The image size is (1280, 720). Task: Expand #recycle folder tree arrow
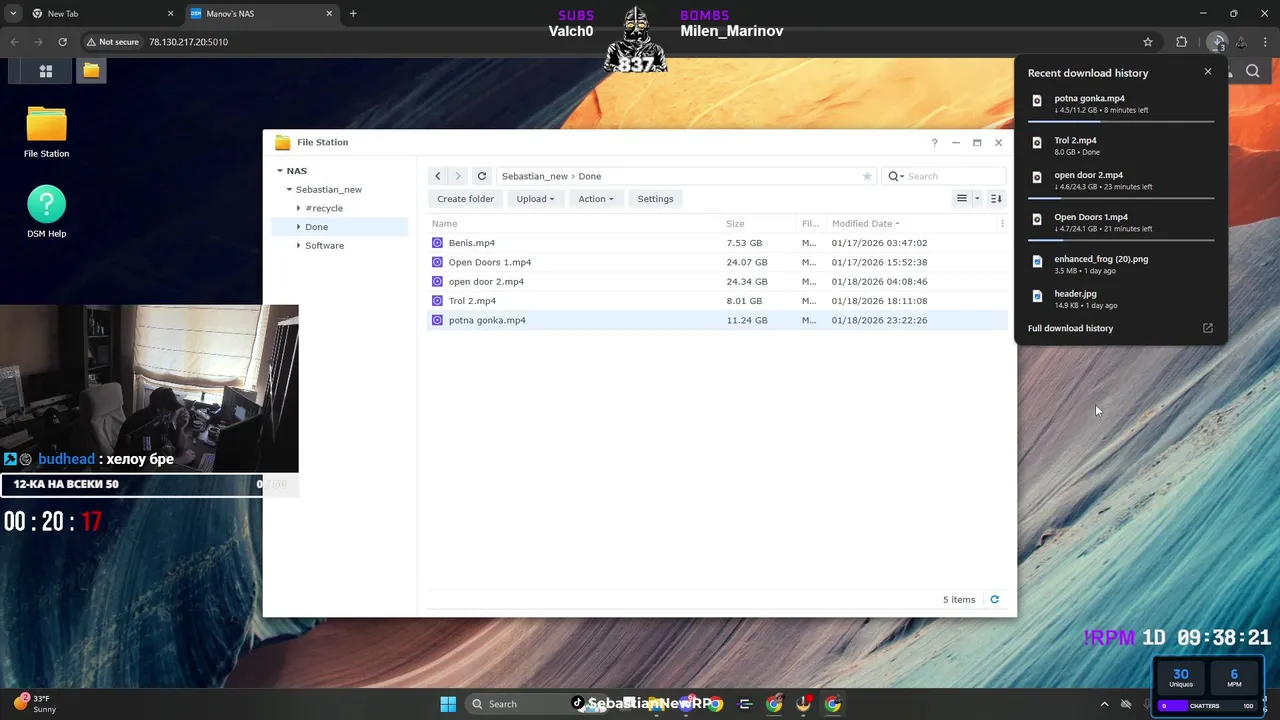(x=299, y=208)
